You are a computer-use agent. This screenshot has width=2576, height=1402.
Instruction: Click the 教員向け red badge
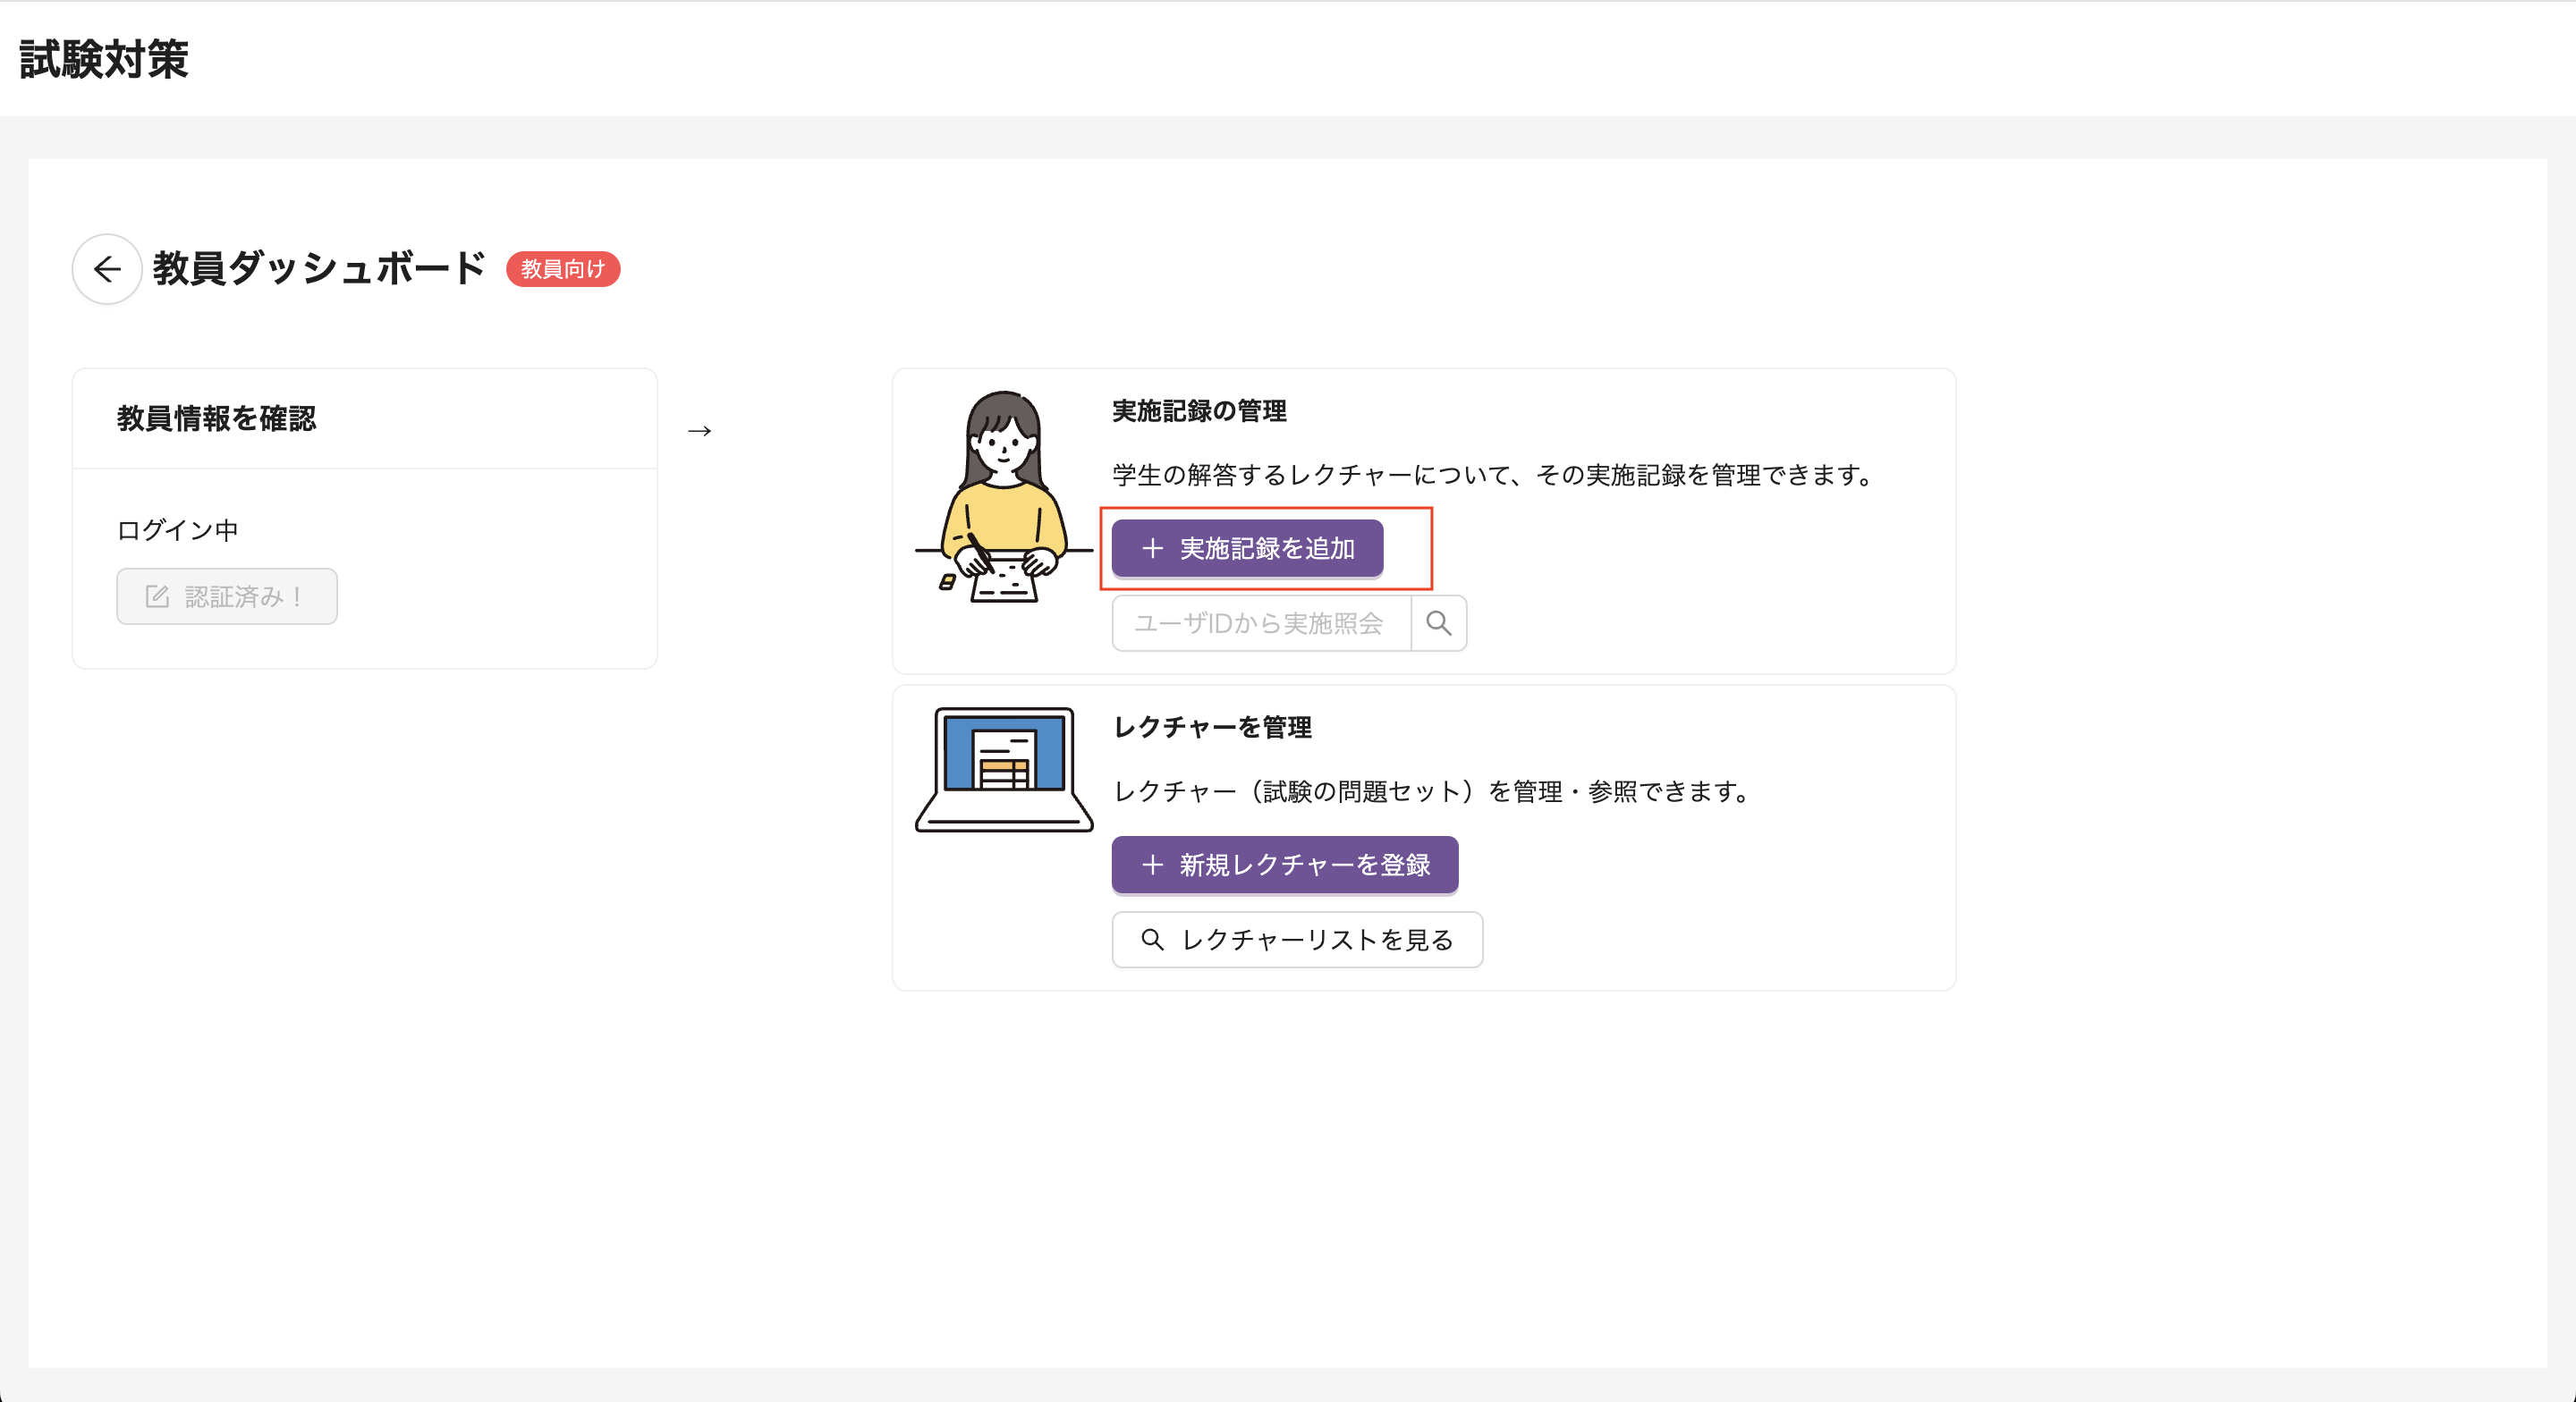point(563,269)
